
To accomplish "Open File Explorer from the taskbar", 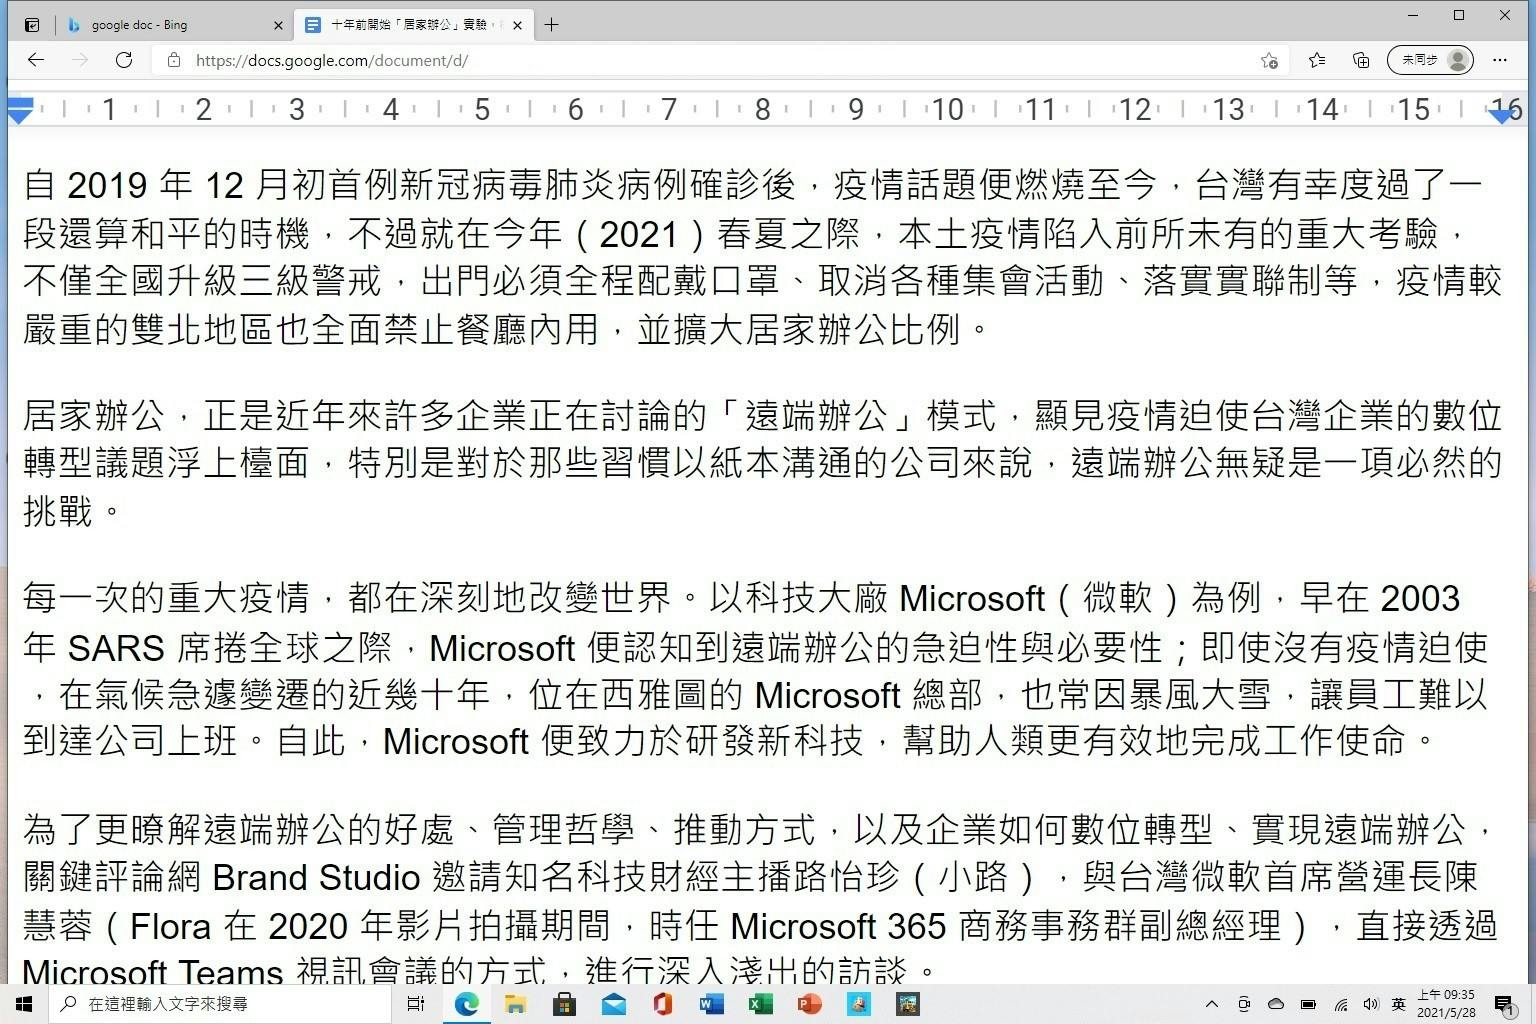I will point(515,1003).
